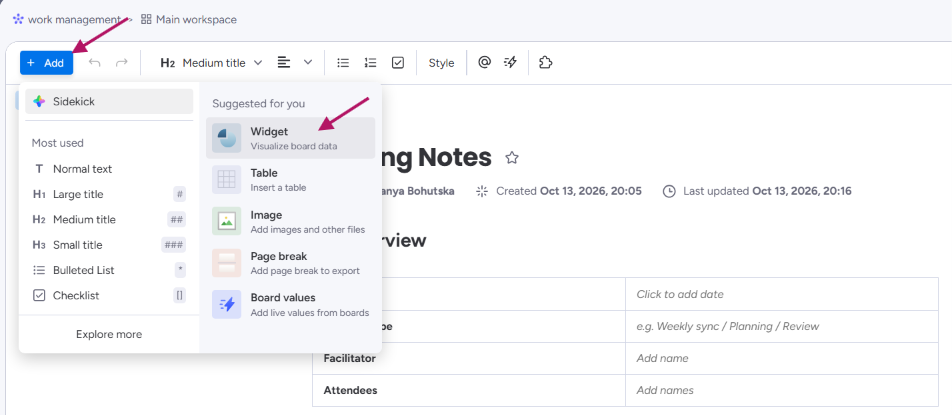The height and width of the screenshot is (415, 952).
Task: Click the Main workspace grid icon
Action: pos(146,19)
